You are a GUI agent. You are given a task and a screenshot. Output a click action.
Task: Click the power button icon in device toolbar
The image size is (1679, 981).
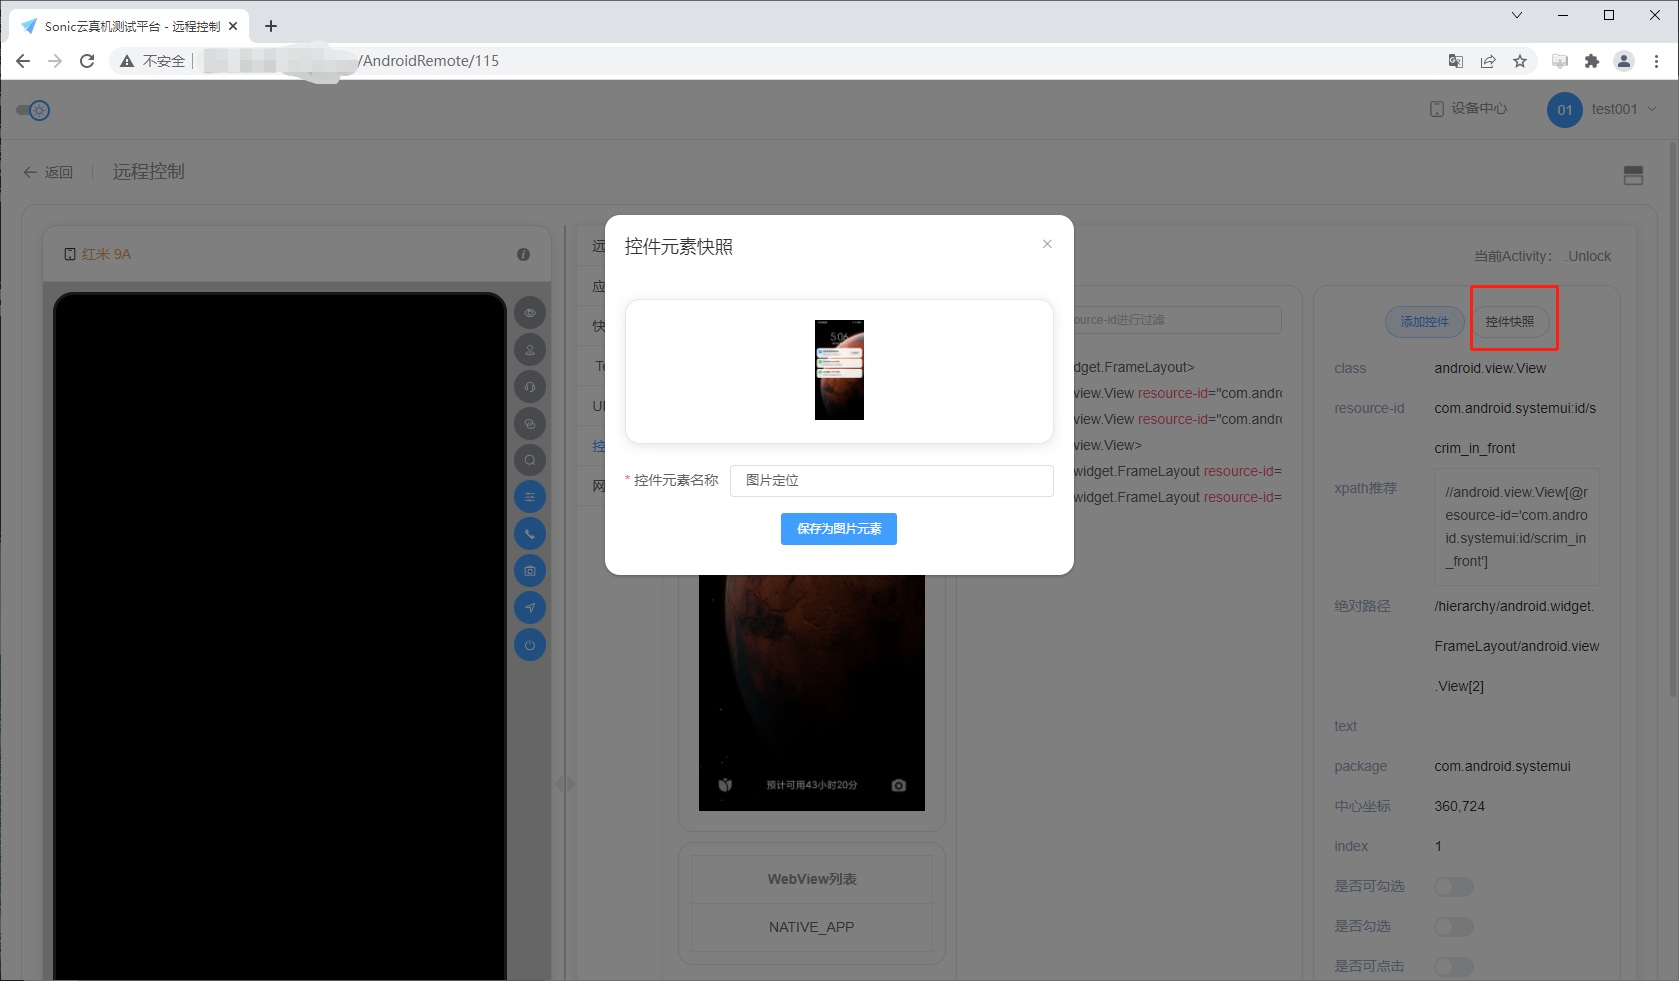point(530,645)
